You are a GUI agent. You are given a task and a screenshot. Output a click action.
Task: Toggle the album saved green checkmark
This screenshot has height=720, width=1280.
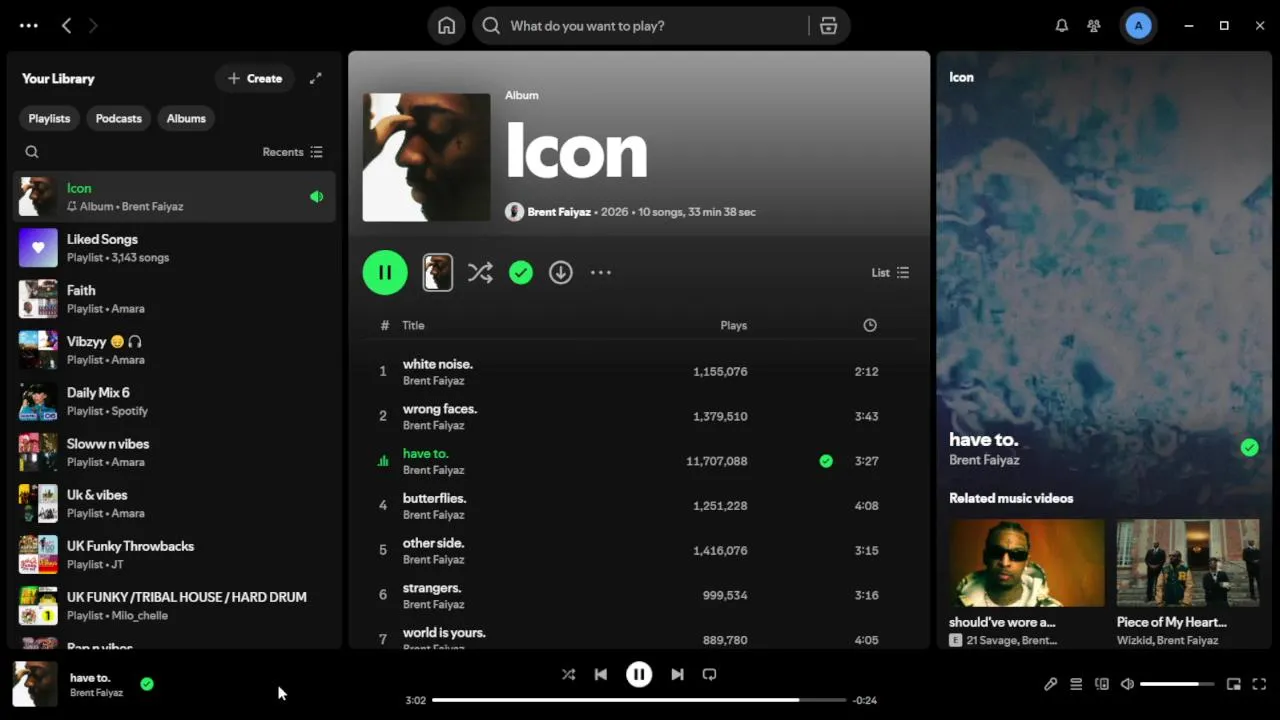point(521,272)
